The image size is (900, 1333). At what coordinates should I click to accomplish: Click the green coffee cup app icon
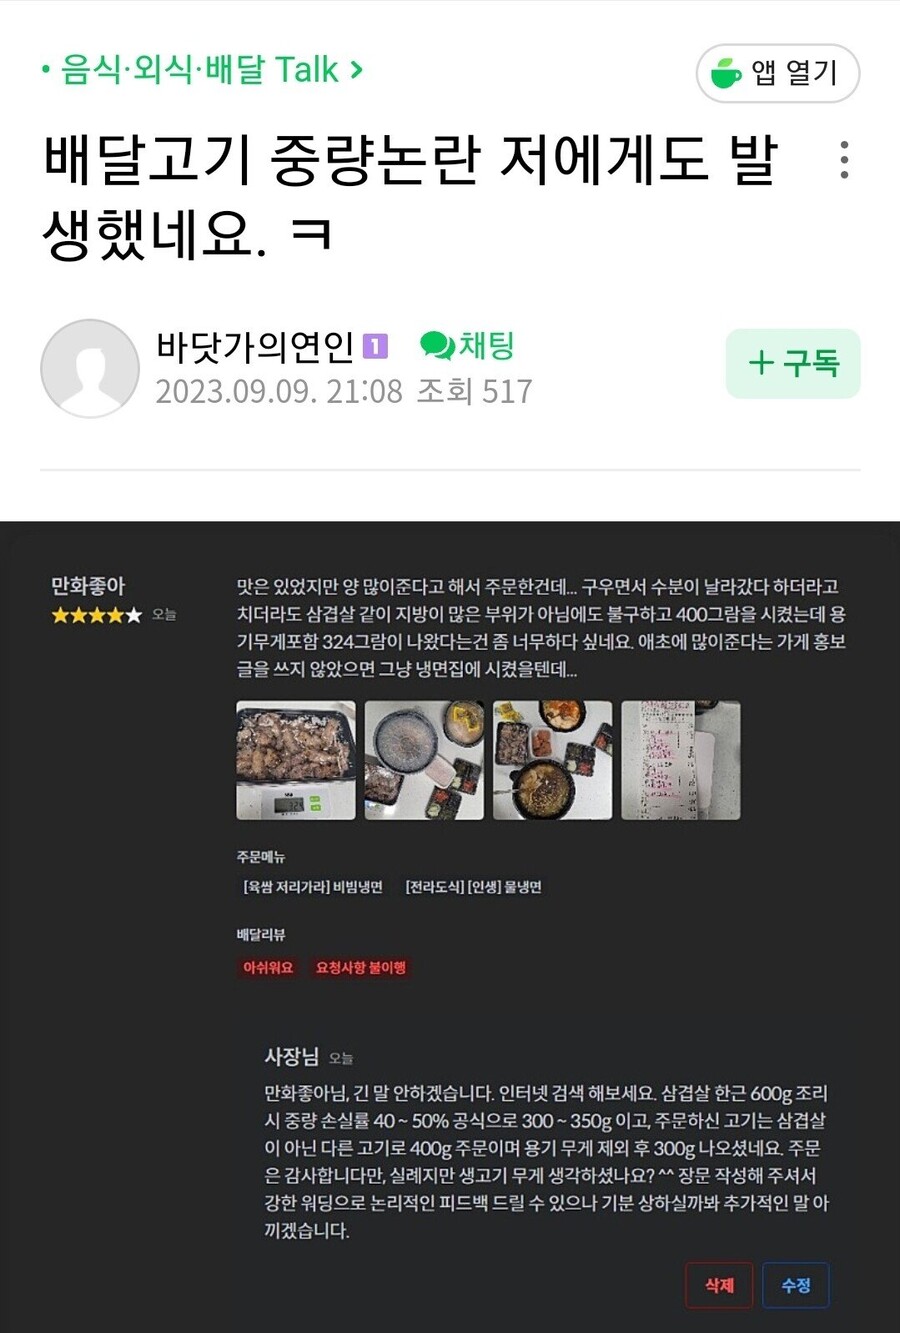(726, 73)
